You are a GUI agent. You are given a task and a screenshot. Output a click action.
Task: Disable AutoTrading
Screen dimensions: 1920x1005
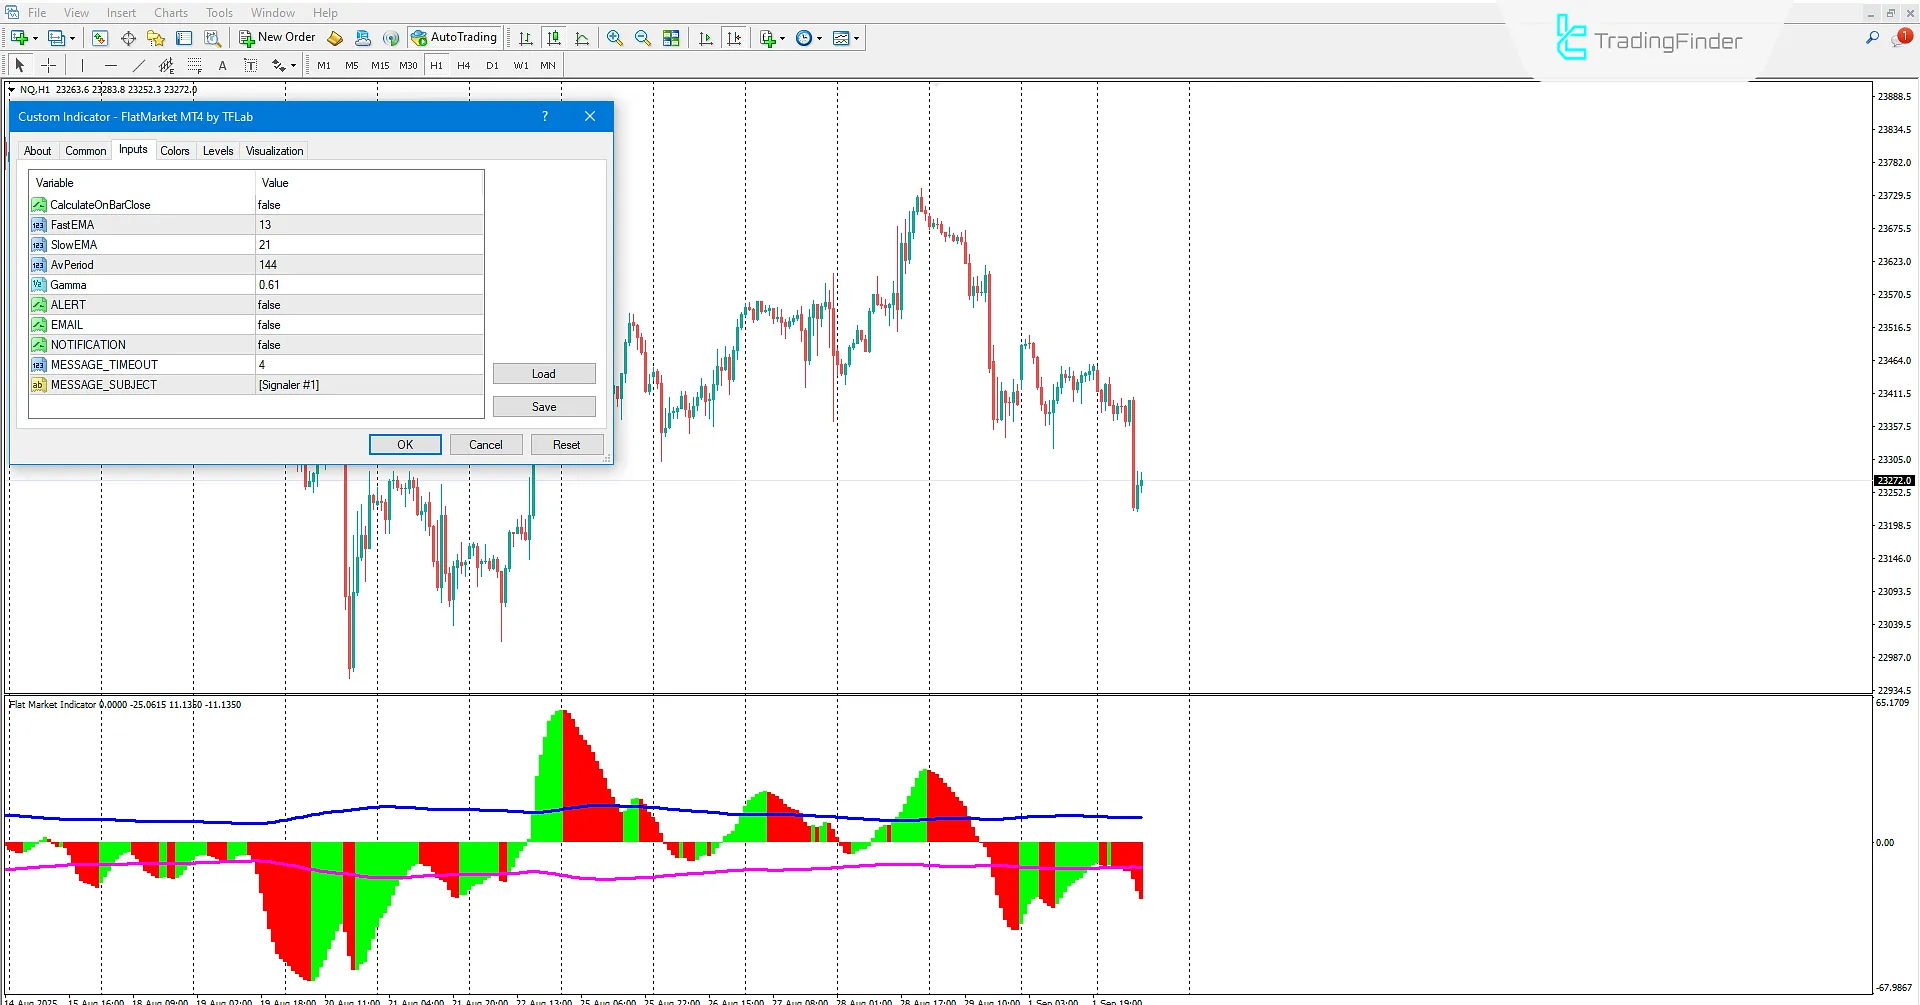coord(455,37)
